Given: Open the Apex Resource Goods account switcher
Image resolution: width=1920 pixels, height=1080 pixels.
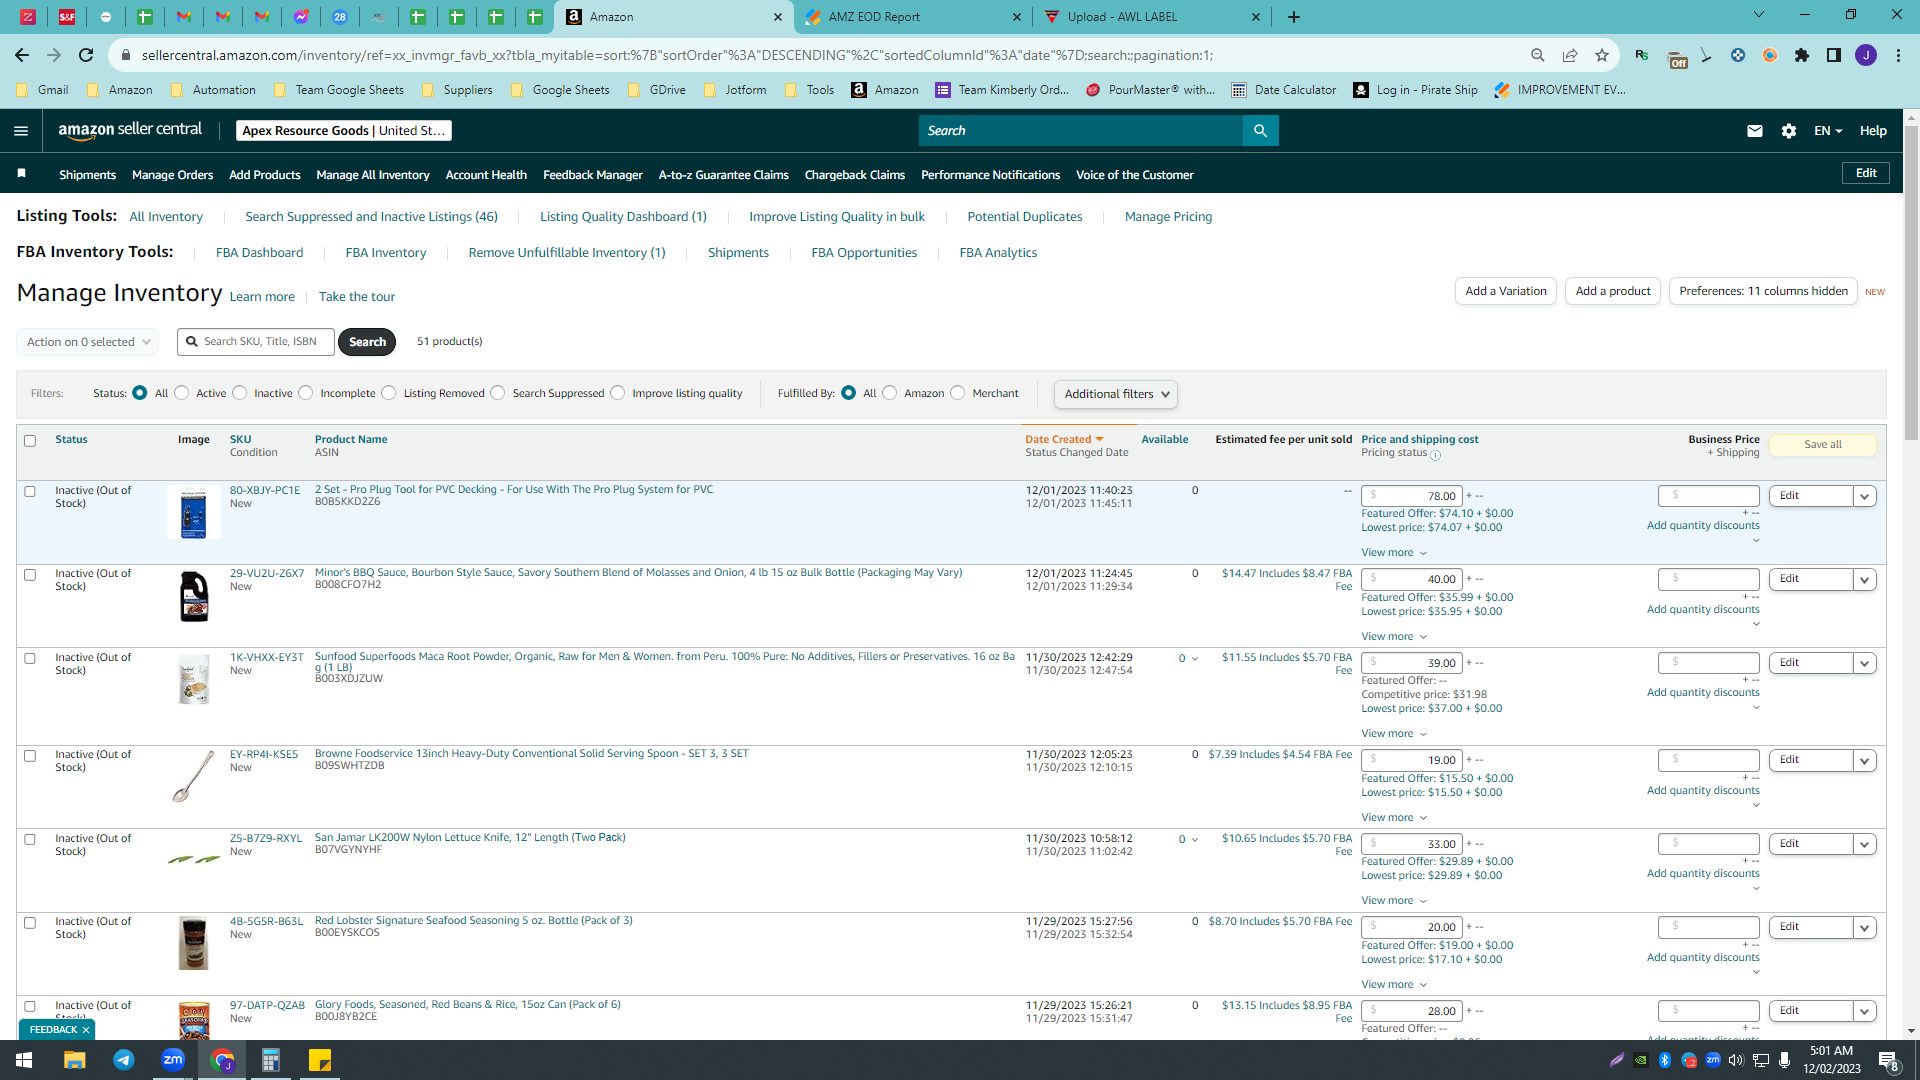Looking at the screenshot, I should 344,131.
